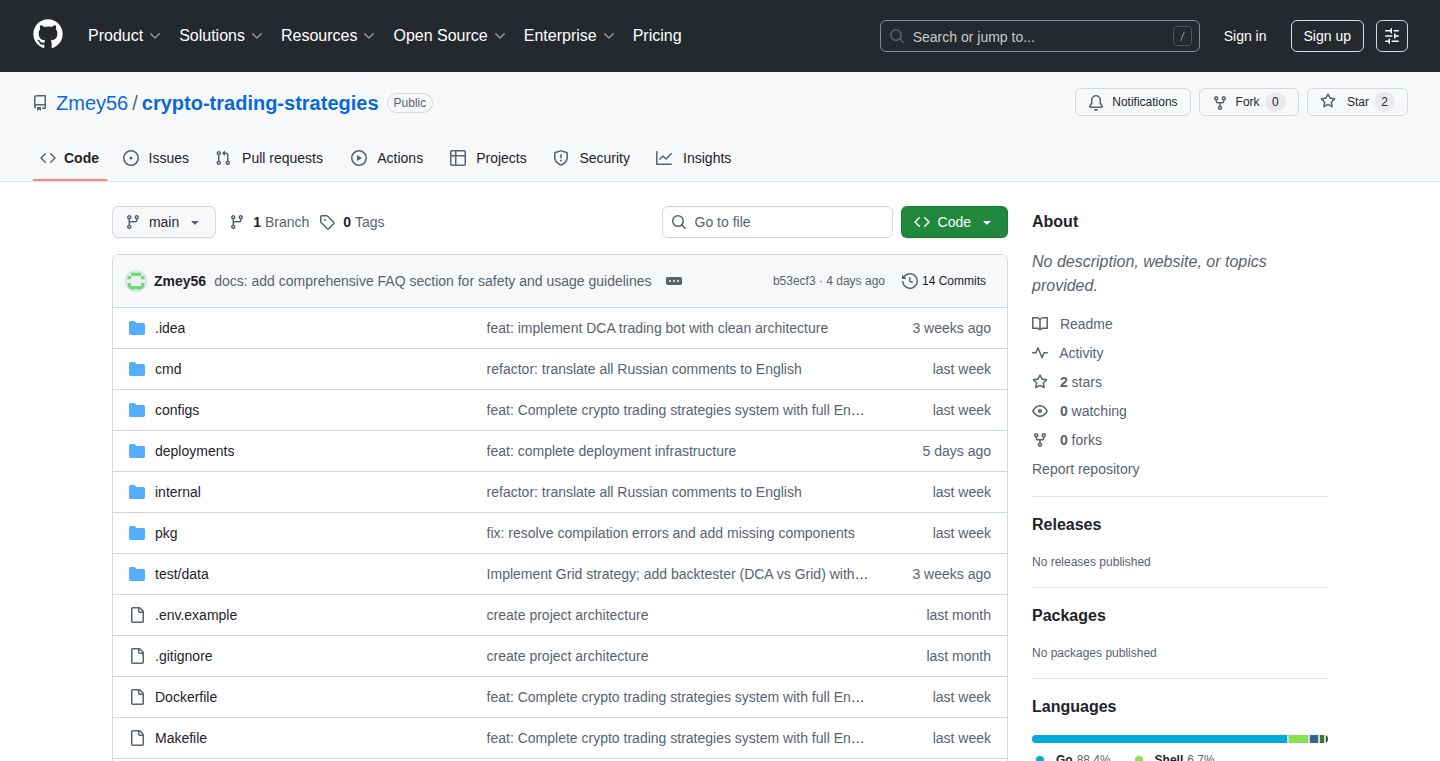
Task: Open the pkg compilation errors commit message
Action: point(670,533)
